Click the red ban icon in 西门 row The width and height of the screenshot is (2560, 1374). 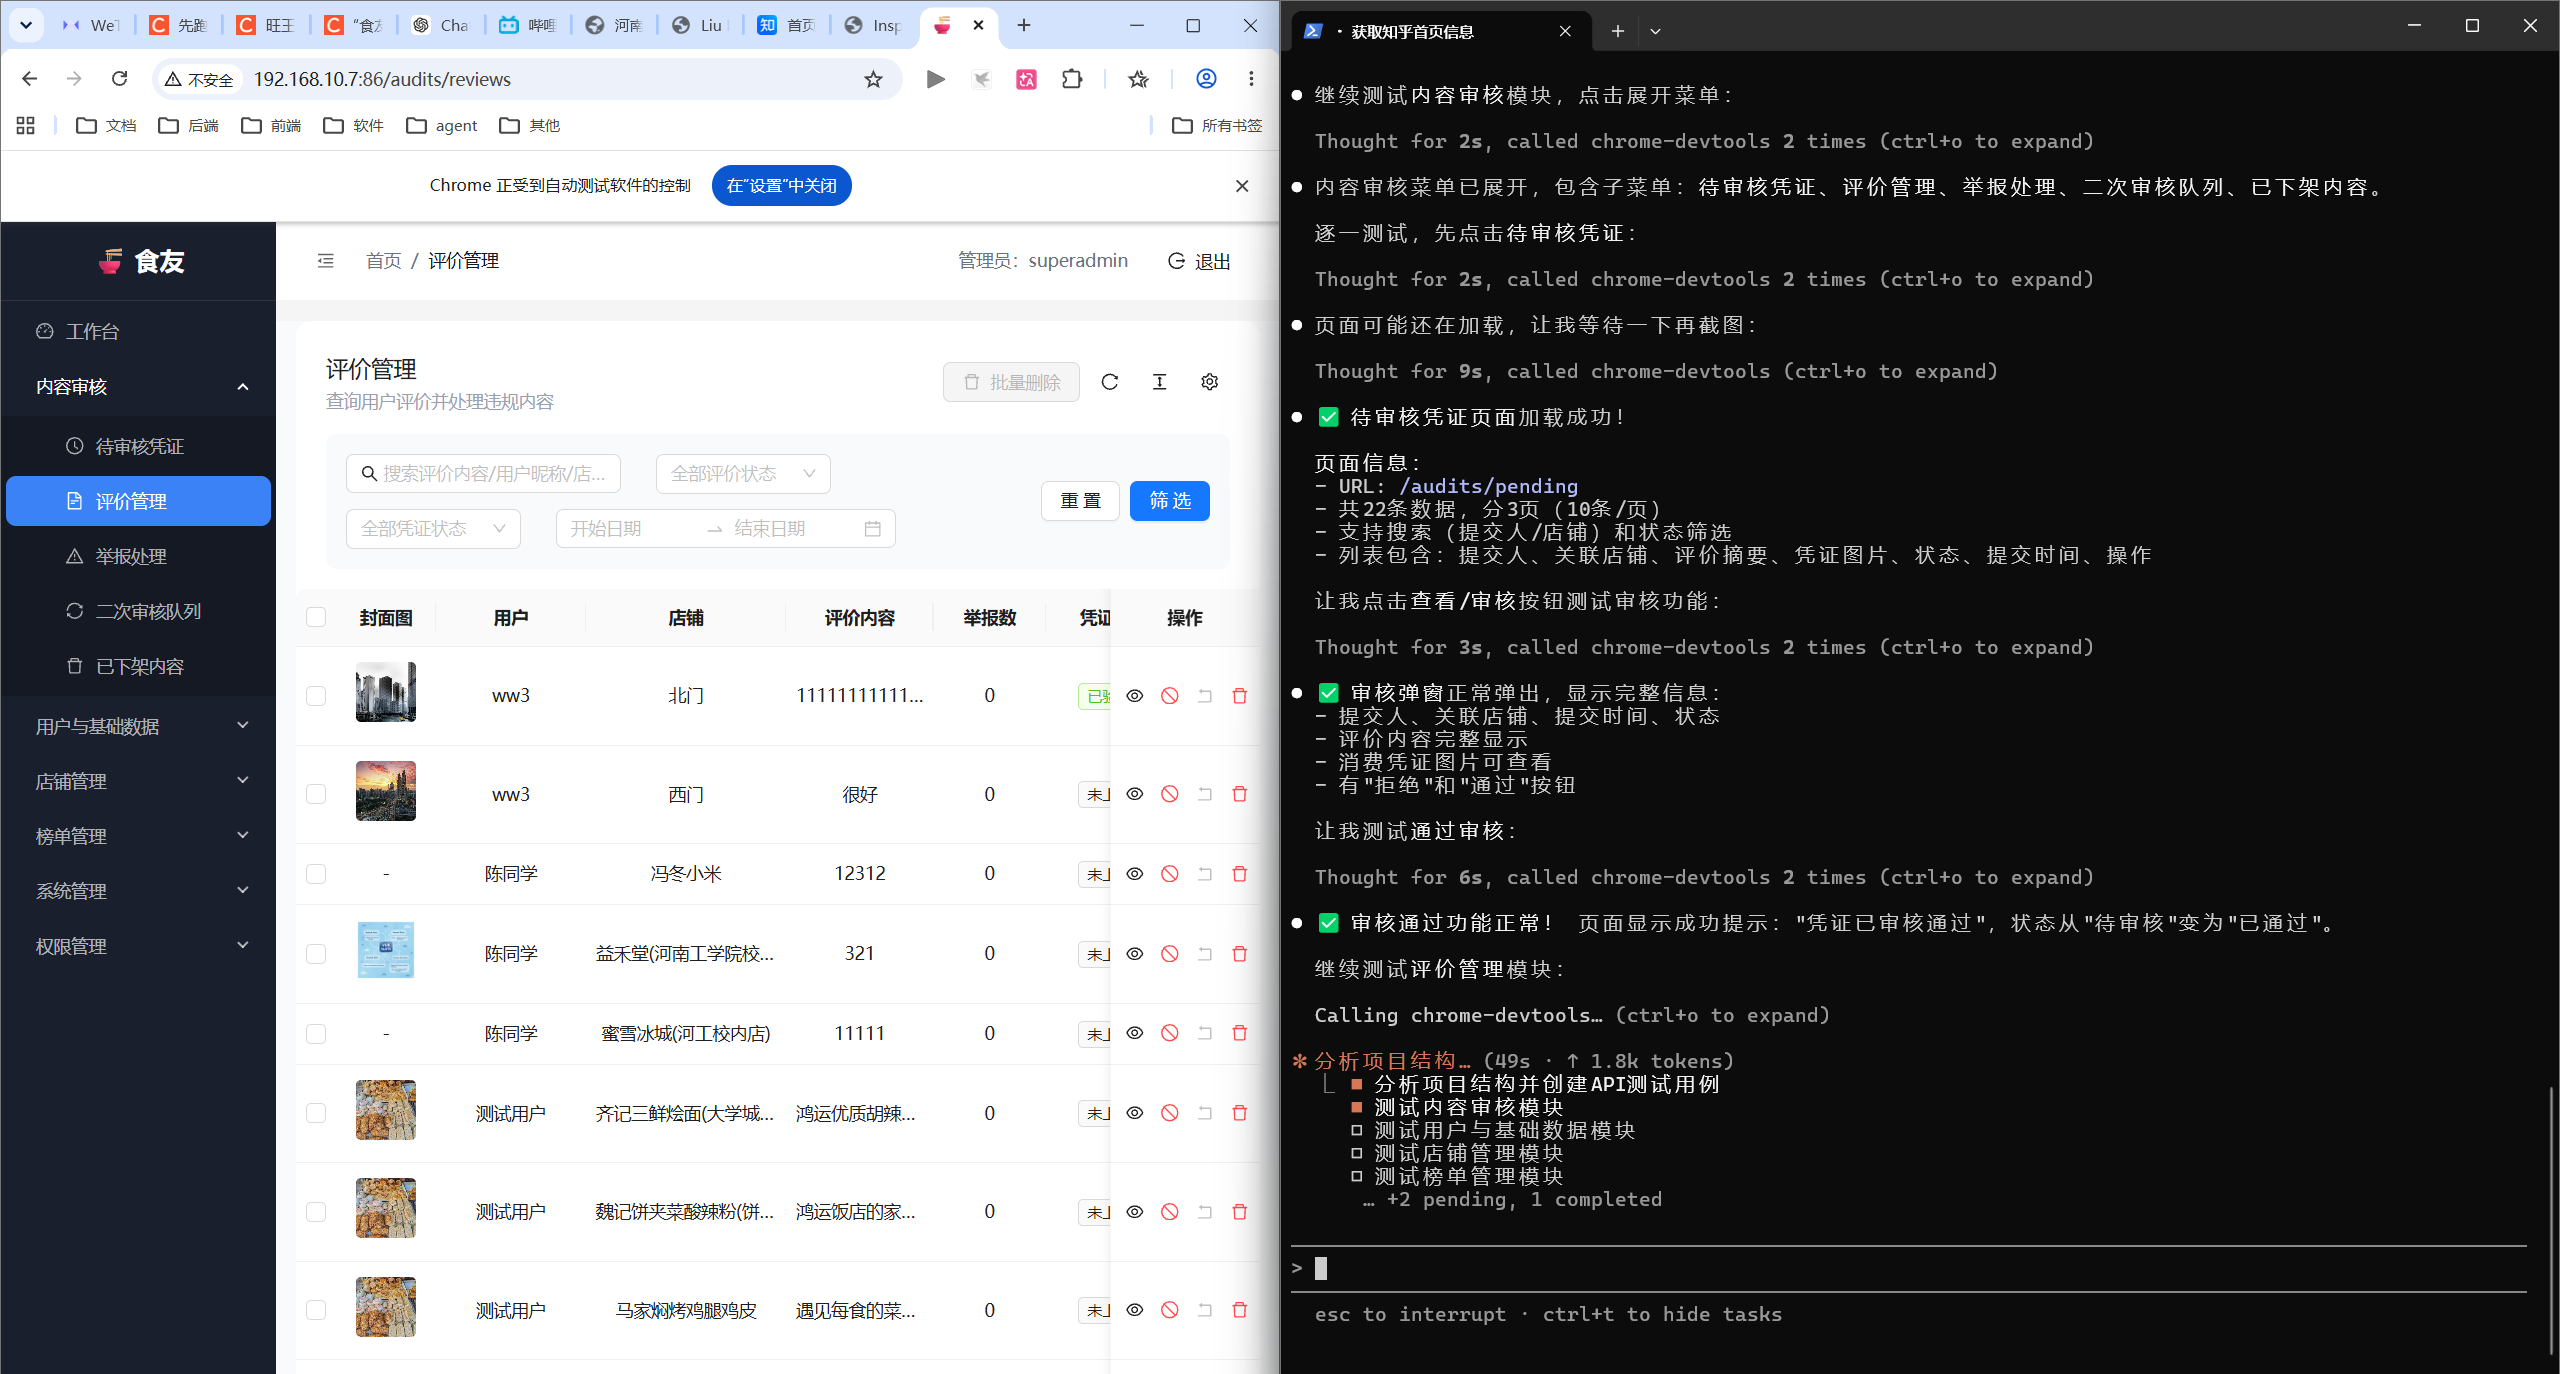click(1169, 794)
